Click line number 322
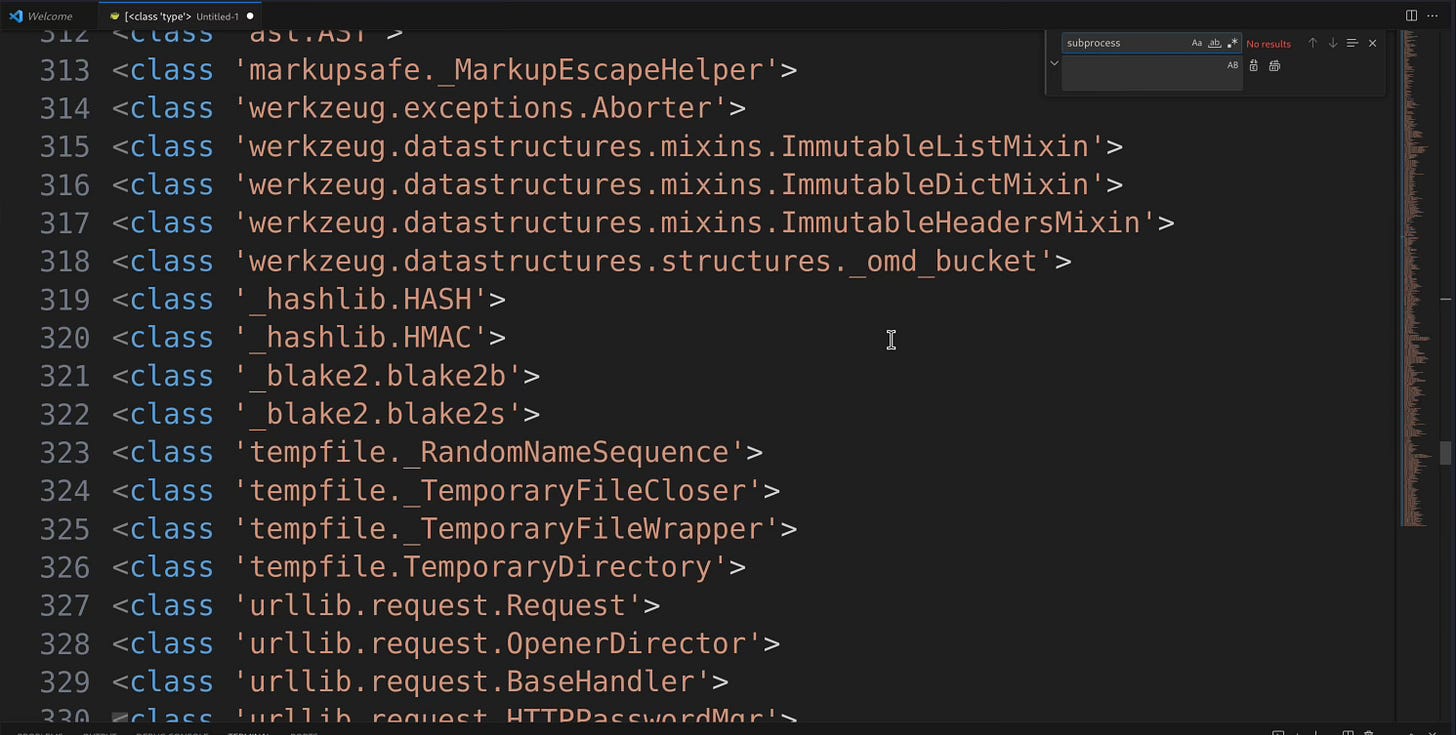 pos(65,414)
